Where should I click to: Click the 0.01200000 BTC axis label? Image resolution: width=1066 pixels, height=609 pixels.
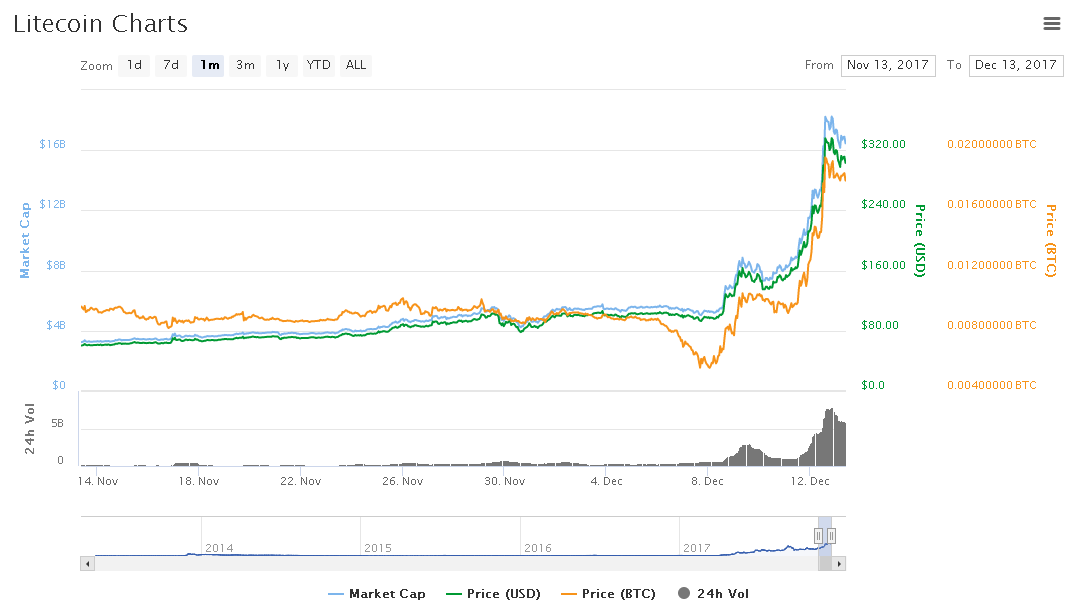click(992, 264)
